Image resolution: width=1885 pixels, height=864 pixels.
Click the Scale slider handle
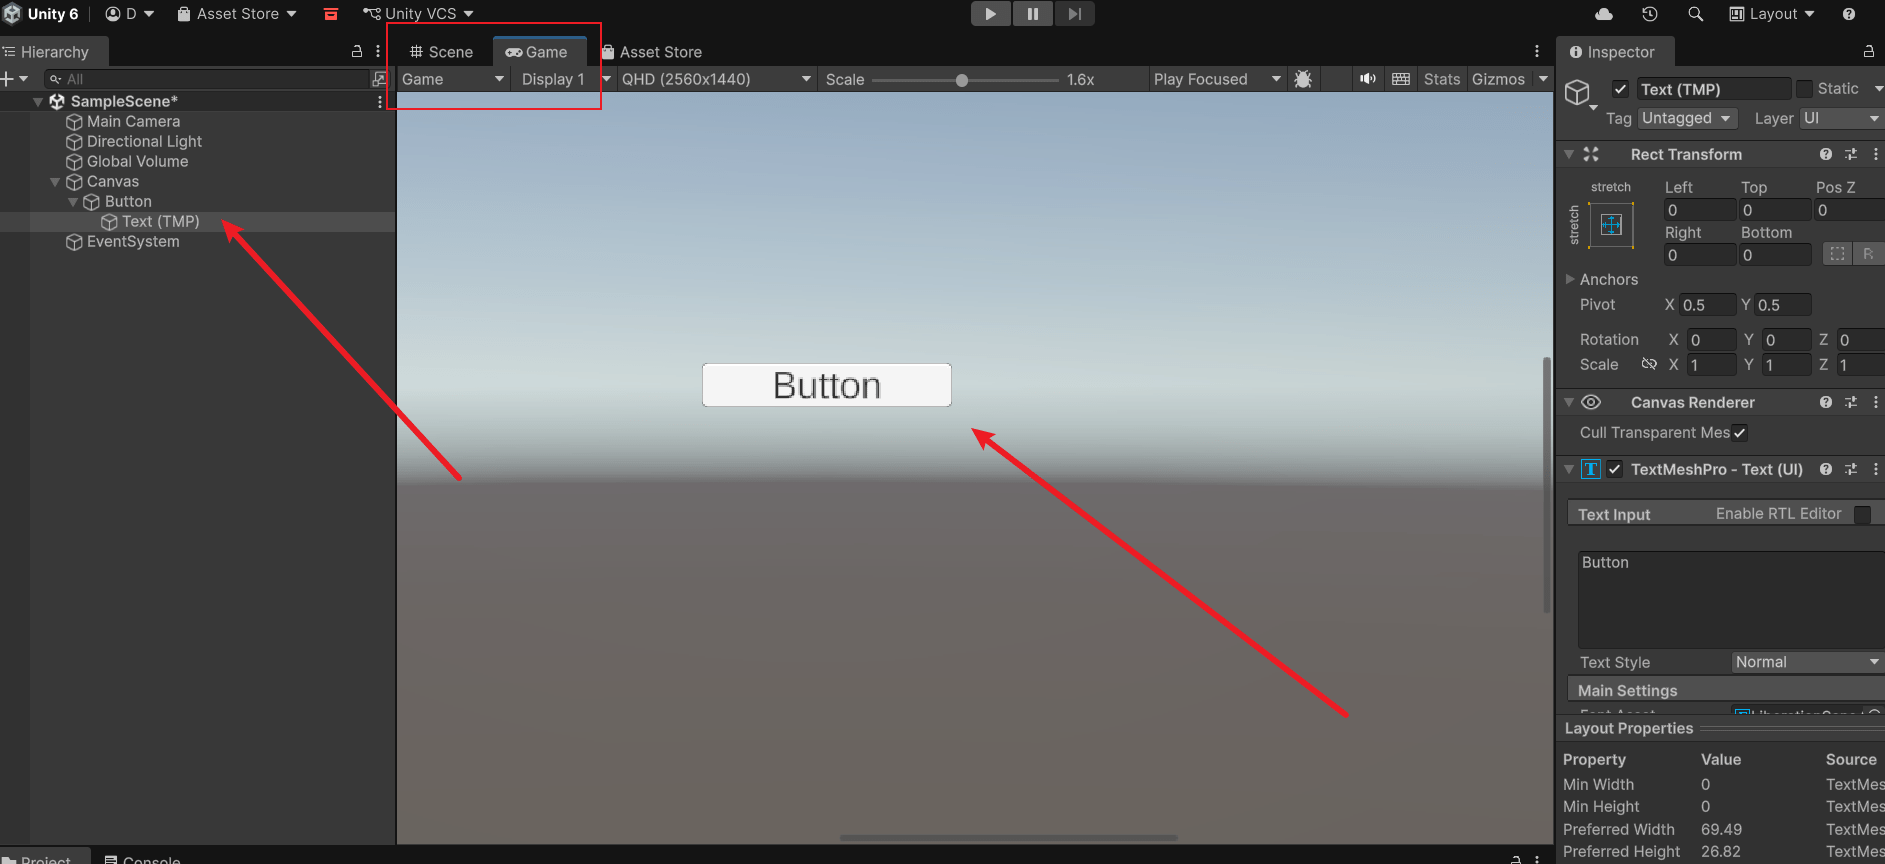click(x=962, y=80)
